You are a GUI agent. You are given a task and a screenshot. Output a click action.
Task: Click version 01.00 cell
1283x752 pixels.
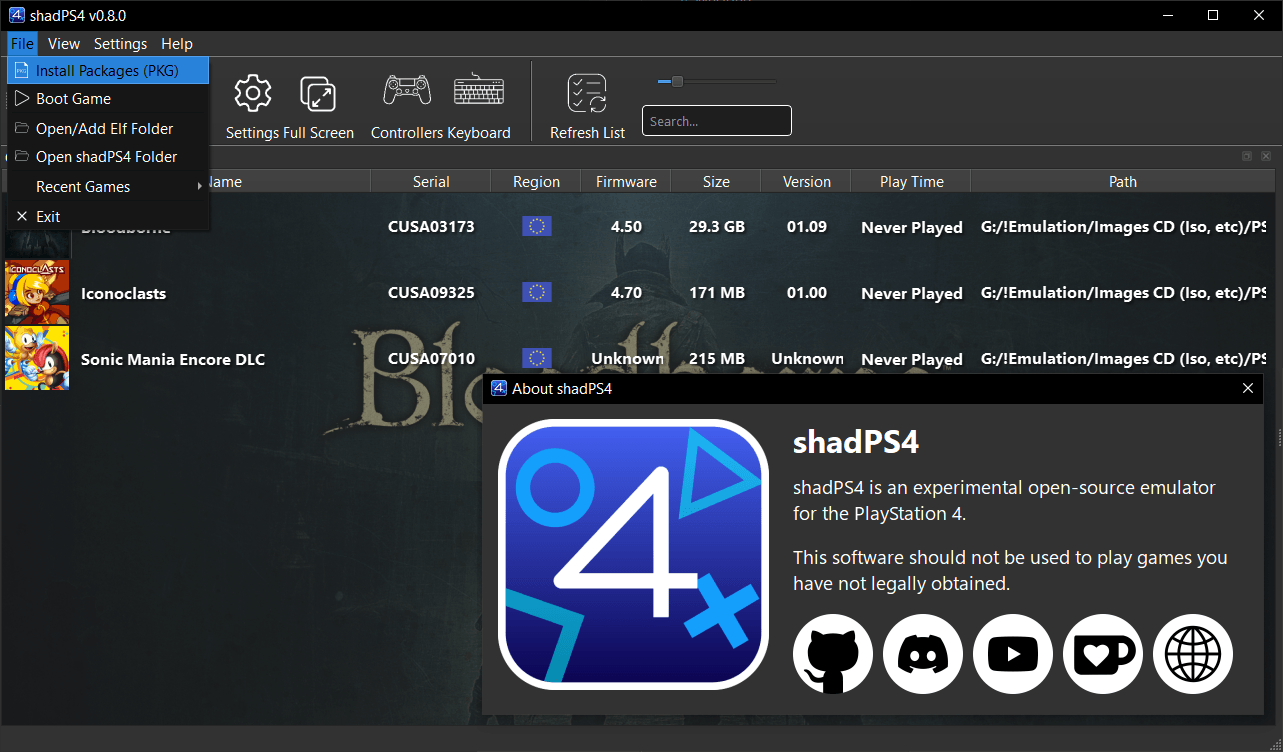pyautogui.click(x=806, y=292)
